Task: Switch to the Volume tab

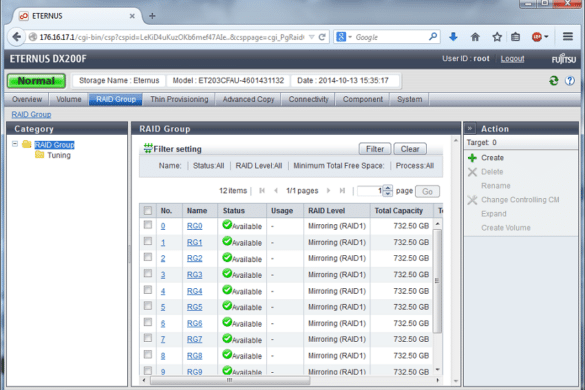Action: coord(69,99)
